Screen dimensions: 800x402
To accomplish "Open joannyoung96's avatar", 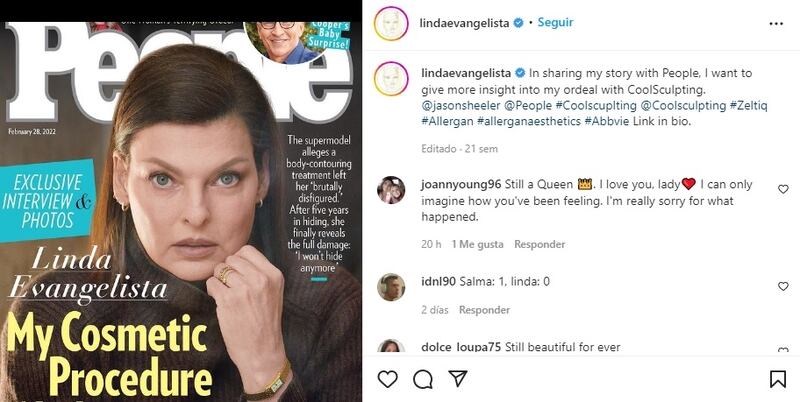I will click(391, 190).
